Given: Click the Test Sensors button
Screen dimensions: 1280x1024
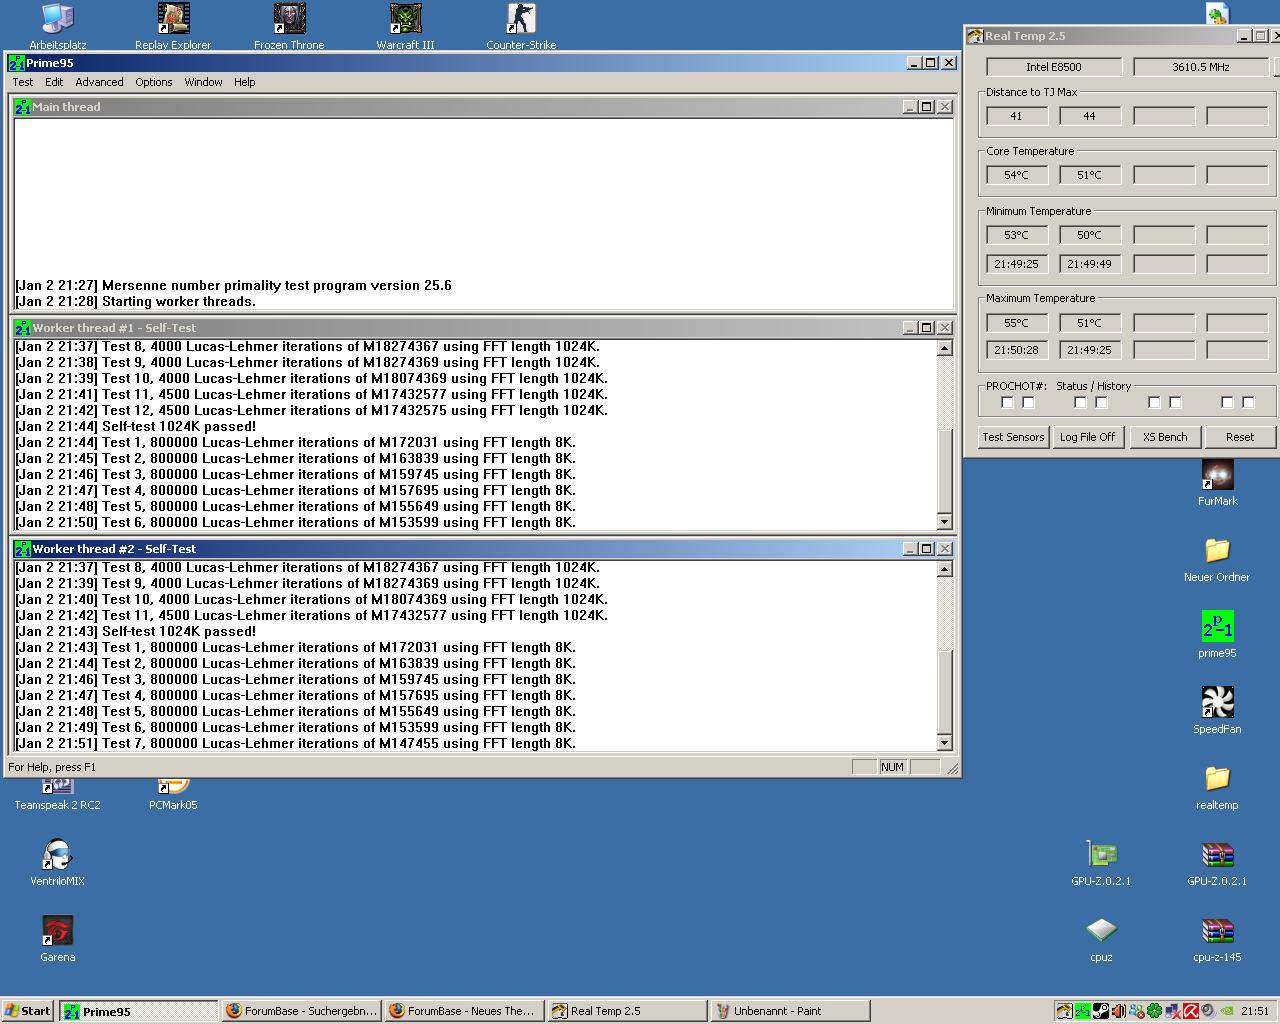Looking at the screenshot, I should (x=1013, y=437).
